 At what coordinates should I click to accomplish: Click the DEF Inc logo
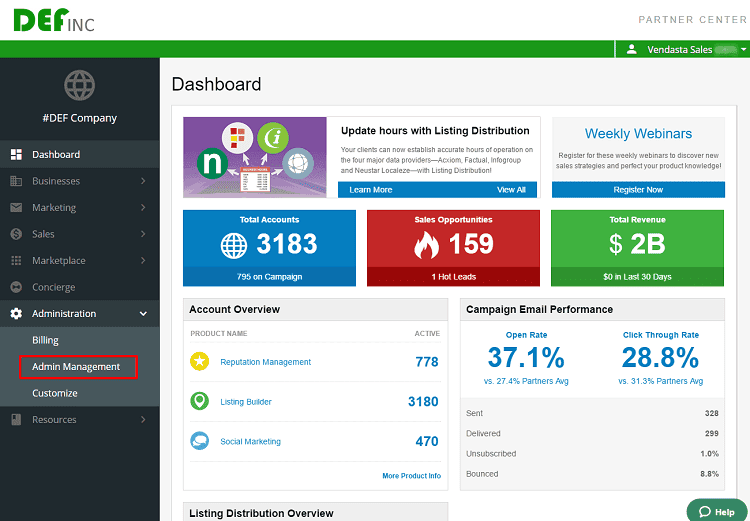click(54, 21)
